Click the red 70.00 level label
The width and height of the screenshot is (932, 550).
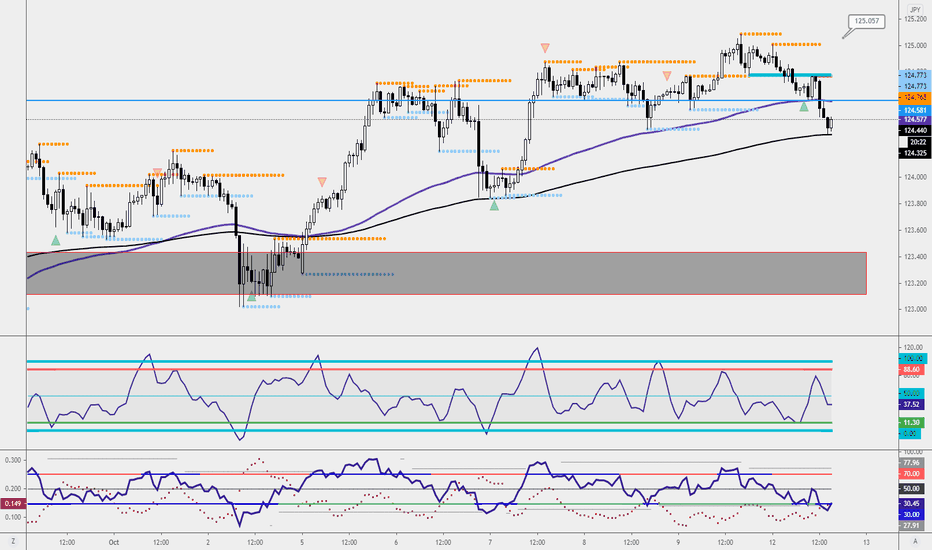912,474
